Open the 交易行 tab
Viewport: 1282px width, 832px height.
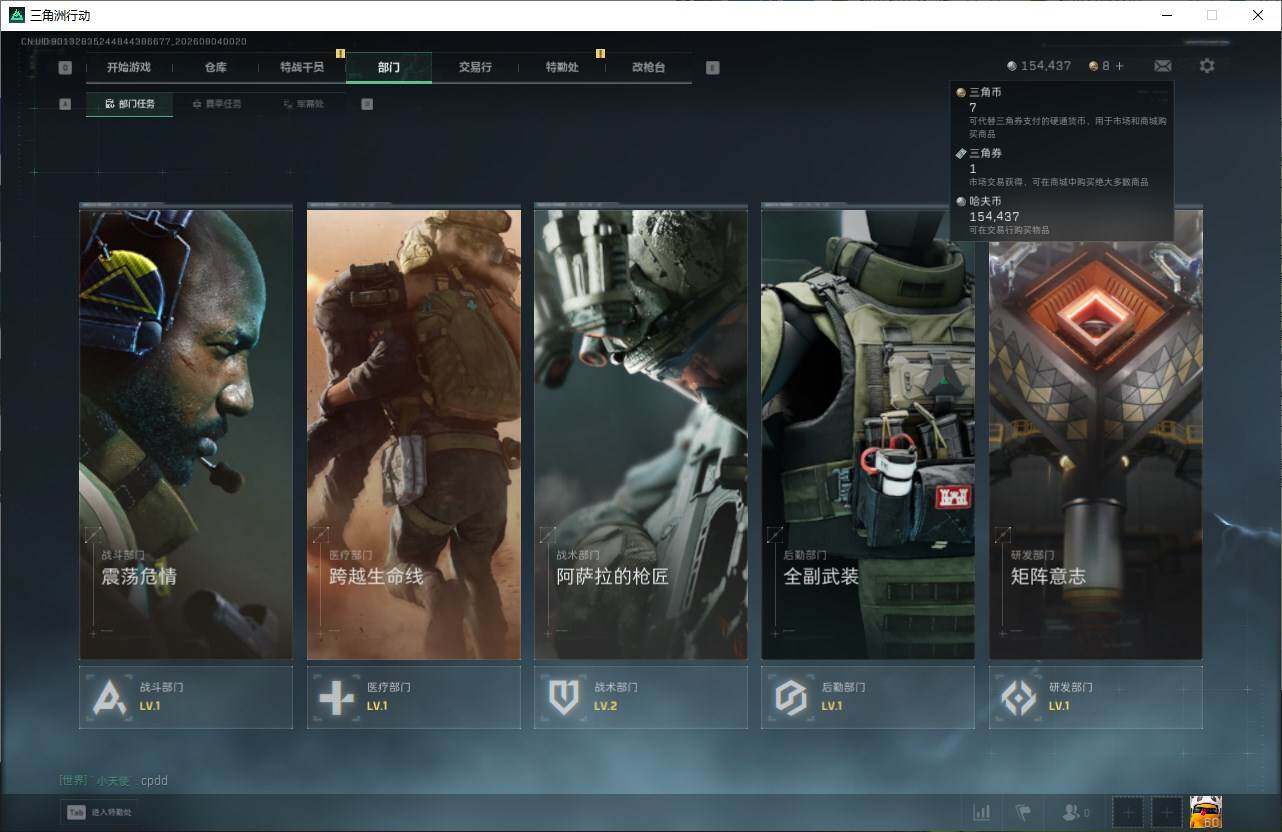[475, 67]
